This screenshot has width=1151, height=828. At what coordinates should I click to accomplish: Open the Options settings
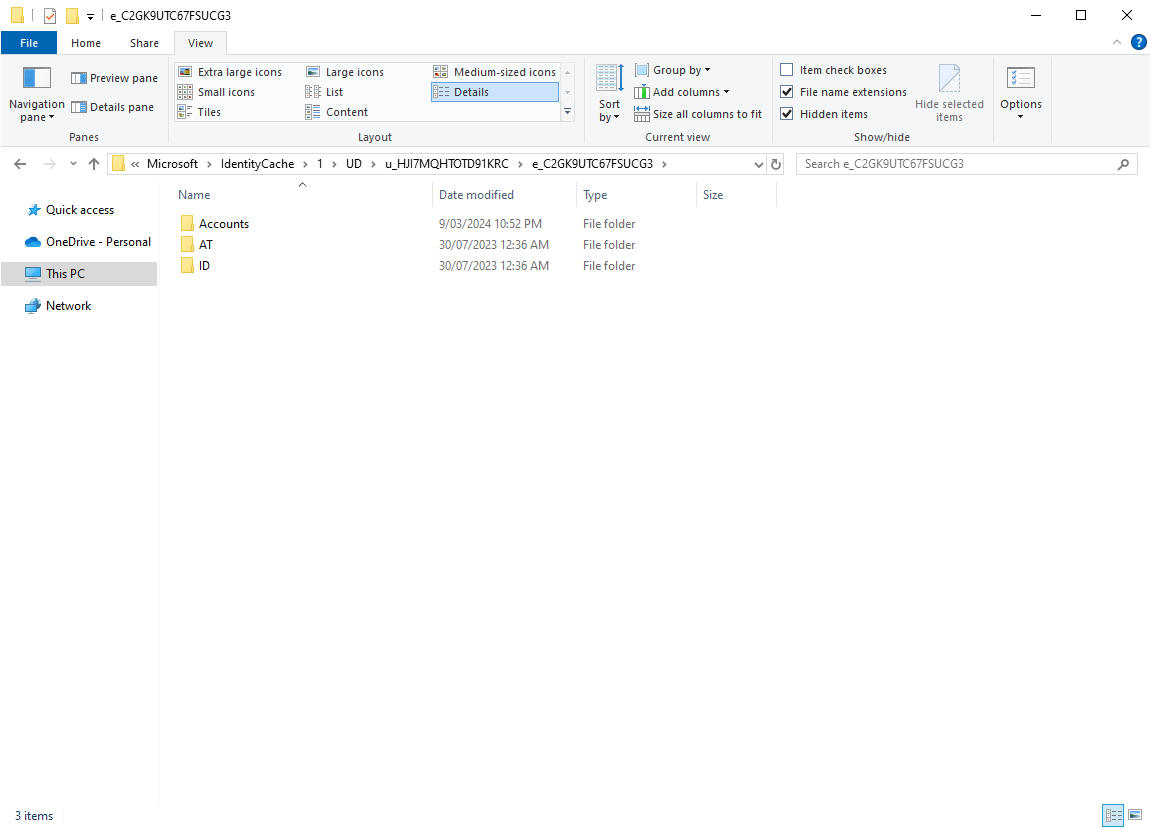click(1020, 95)
